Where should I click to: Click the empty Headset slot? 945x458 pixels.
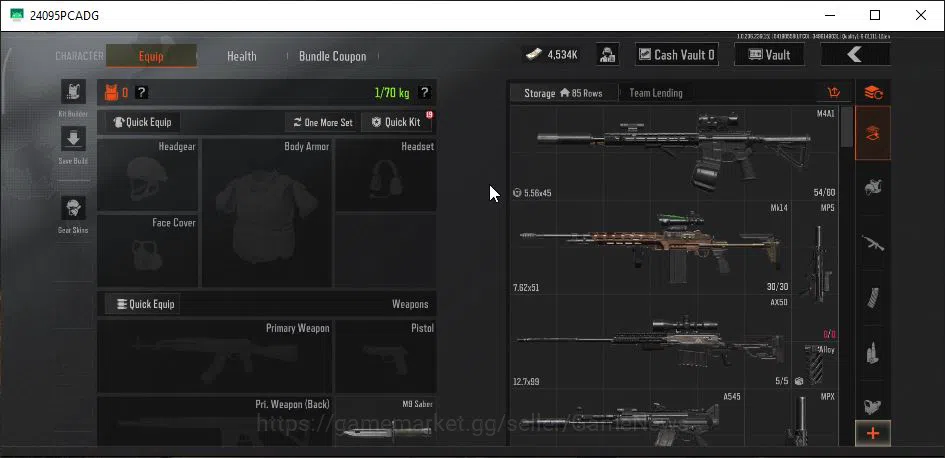(386, 175)
